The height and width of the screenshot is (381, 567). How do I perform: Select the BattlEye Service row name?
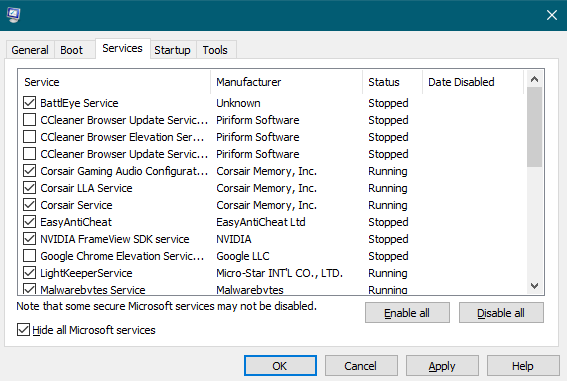[79, 103]
